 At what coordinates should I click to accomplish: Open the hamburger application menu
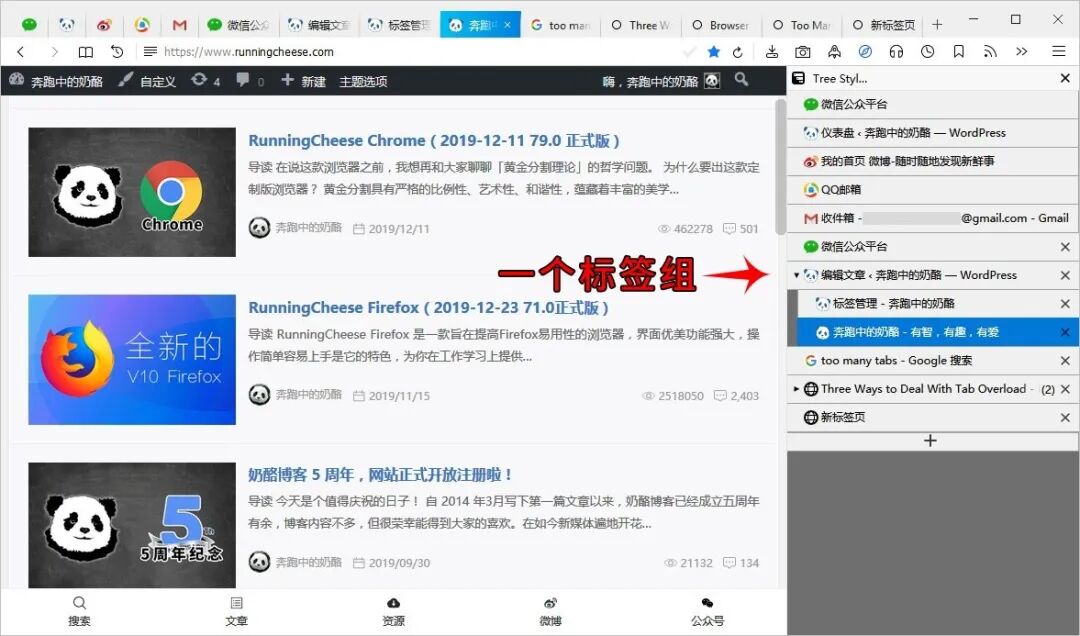click(x=1059, y=52)
